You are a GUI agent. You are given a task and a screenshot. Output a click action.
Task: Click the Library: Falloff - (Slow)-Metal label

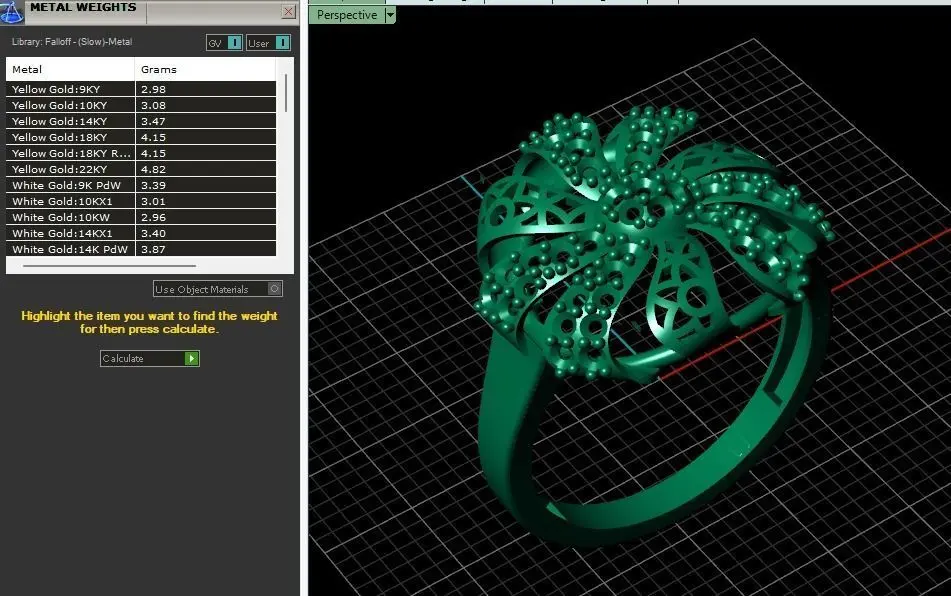[72, 42]
